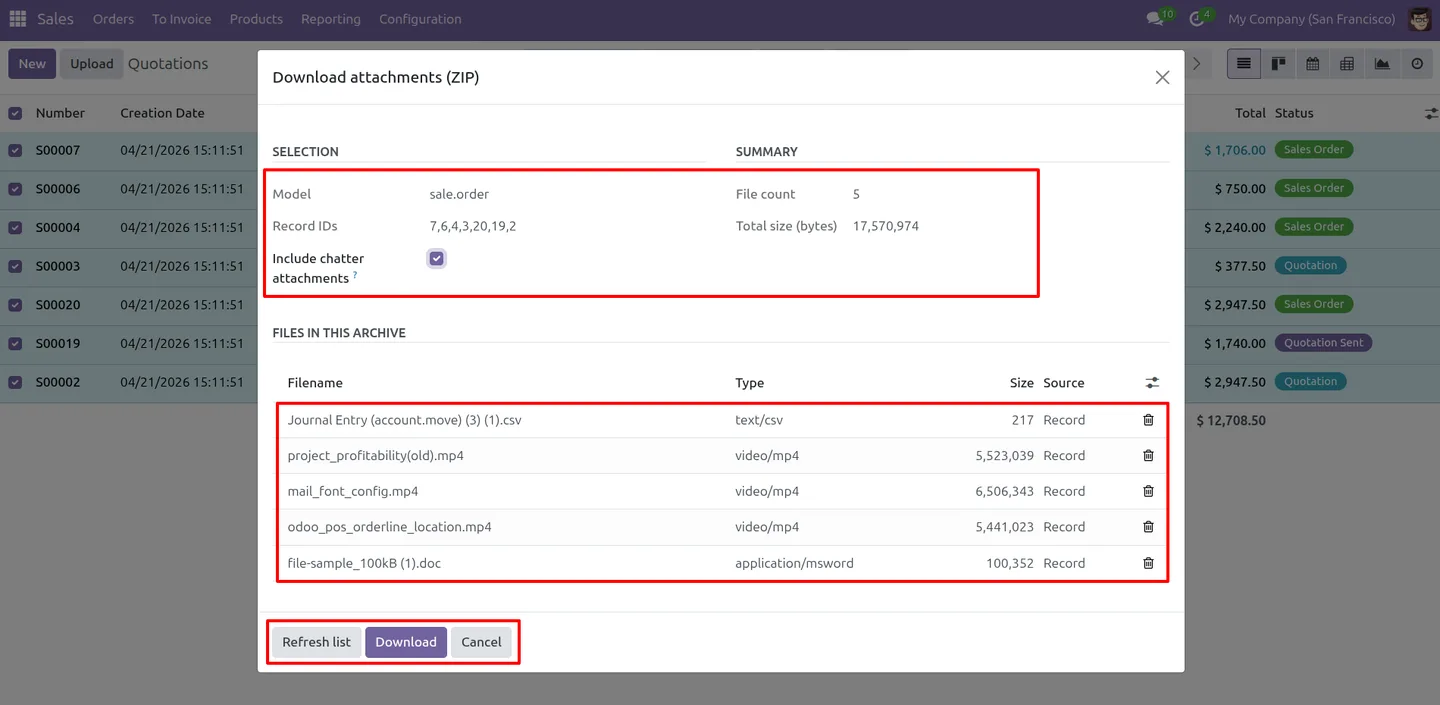This screenshot has width=1440, height=705.
Task: Switch to activity view
Action: (x=1417, y=64)
